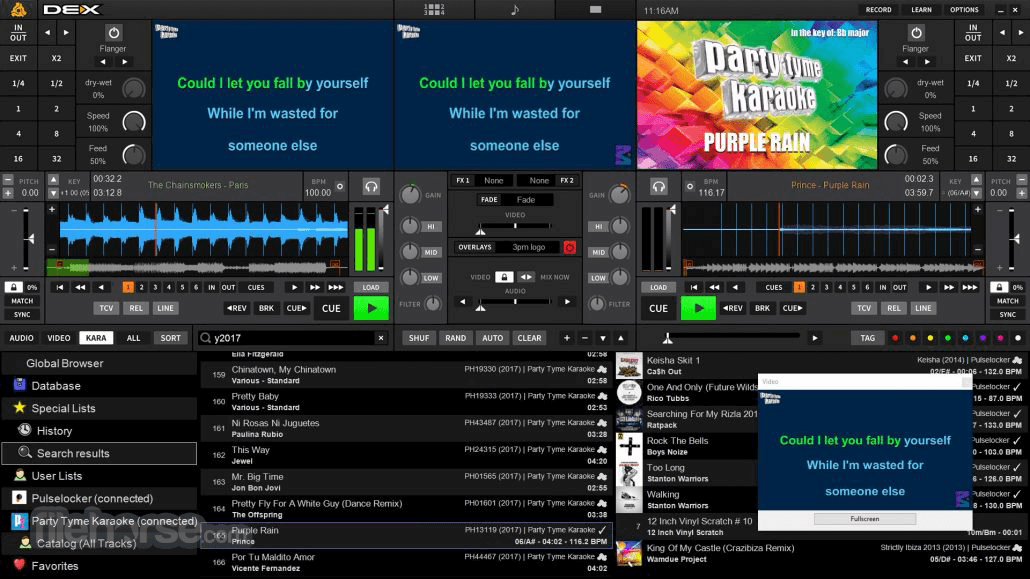This screenshot has width=1030, height=579.
Task: Toggle right deck SYNC
Action: 1008,315
